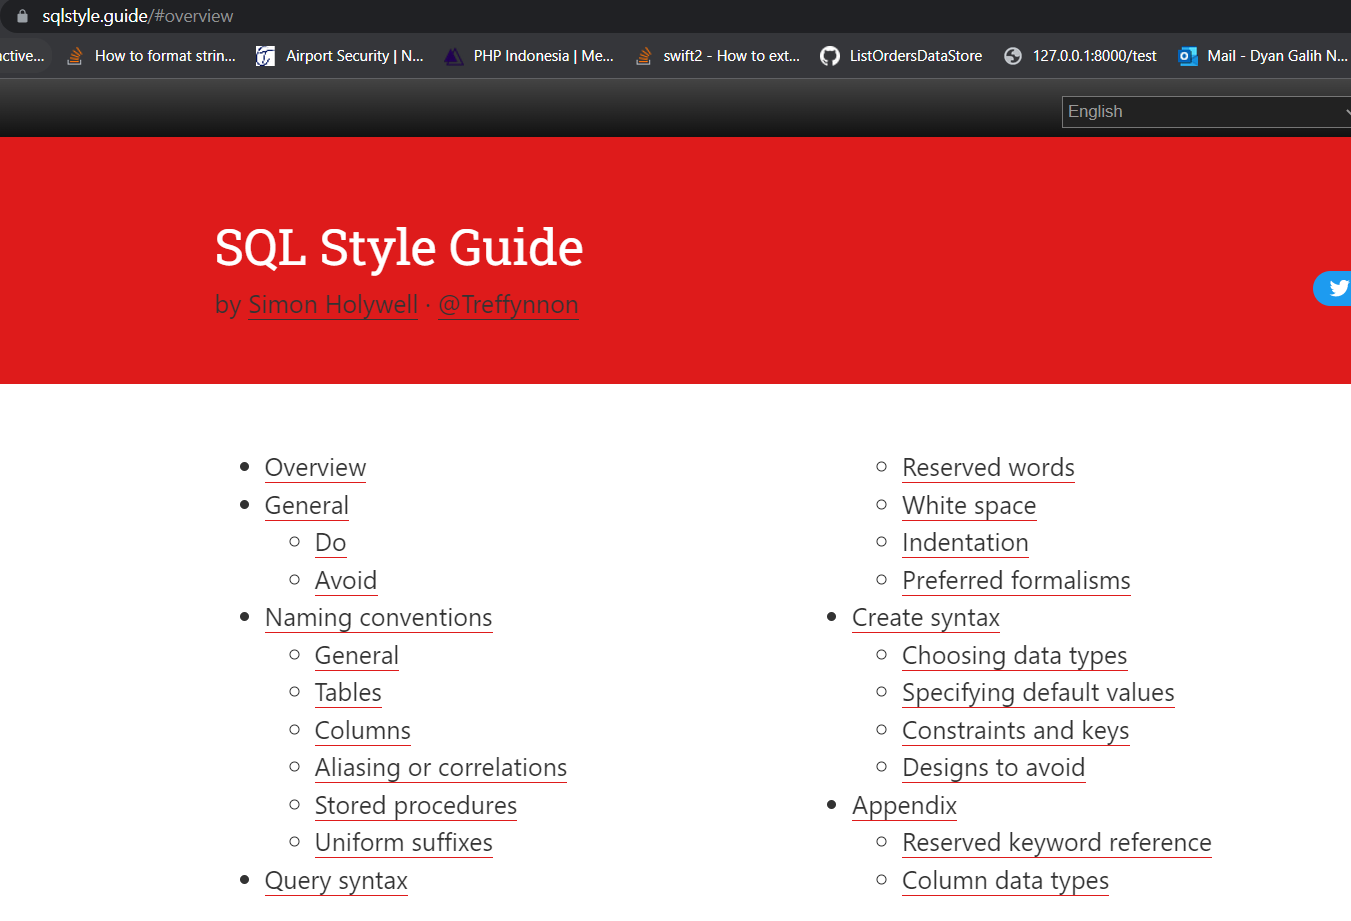Open the @Treffynnon Twitter link
The image size is (1351, 921).
click(x=508, y=305)
